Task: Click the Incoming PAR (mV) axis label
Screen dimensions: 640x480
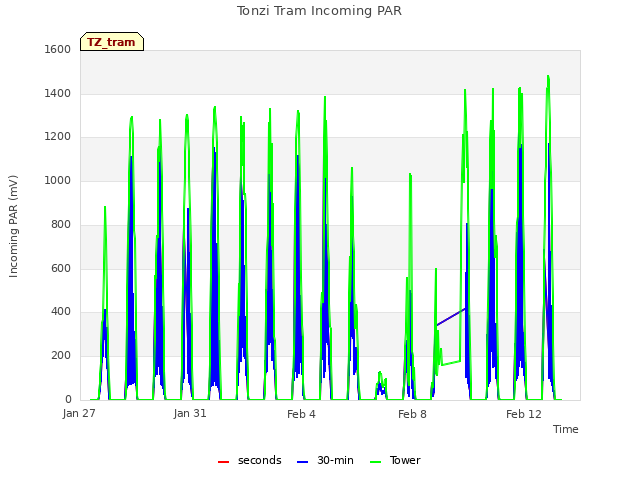Action: tap(13, 227)
